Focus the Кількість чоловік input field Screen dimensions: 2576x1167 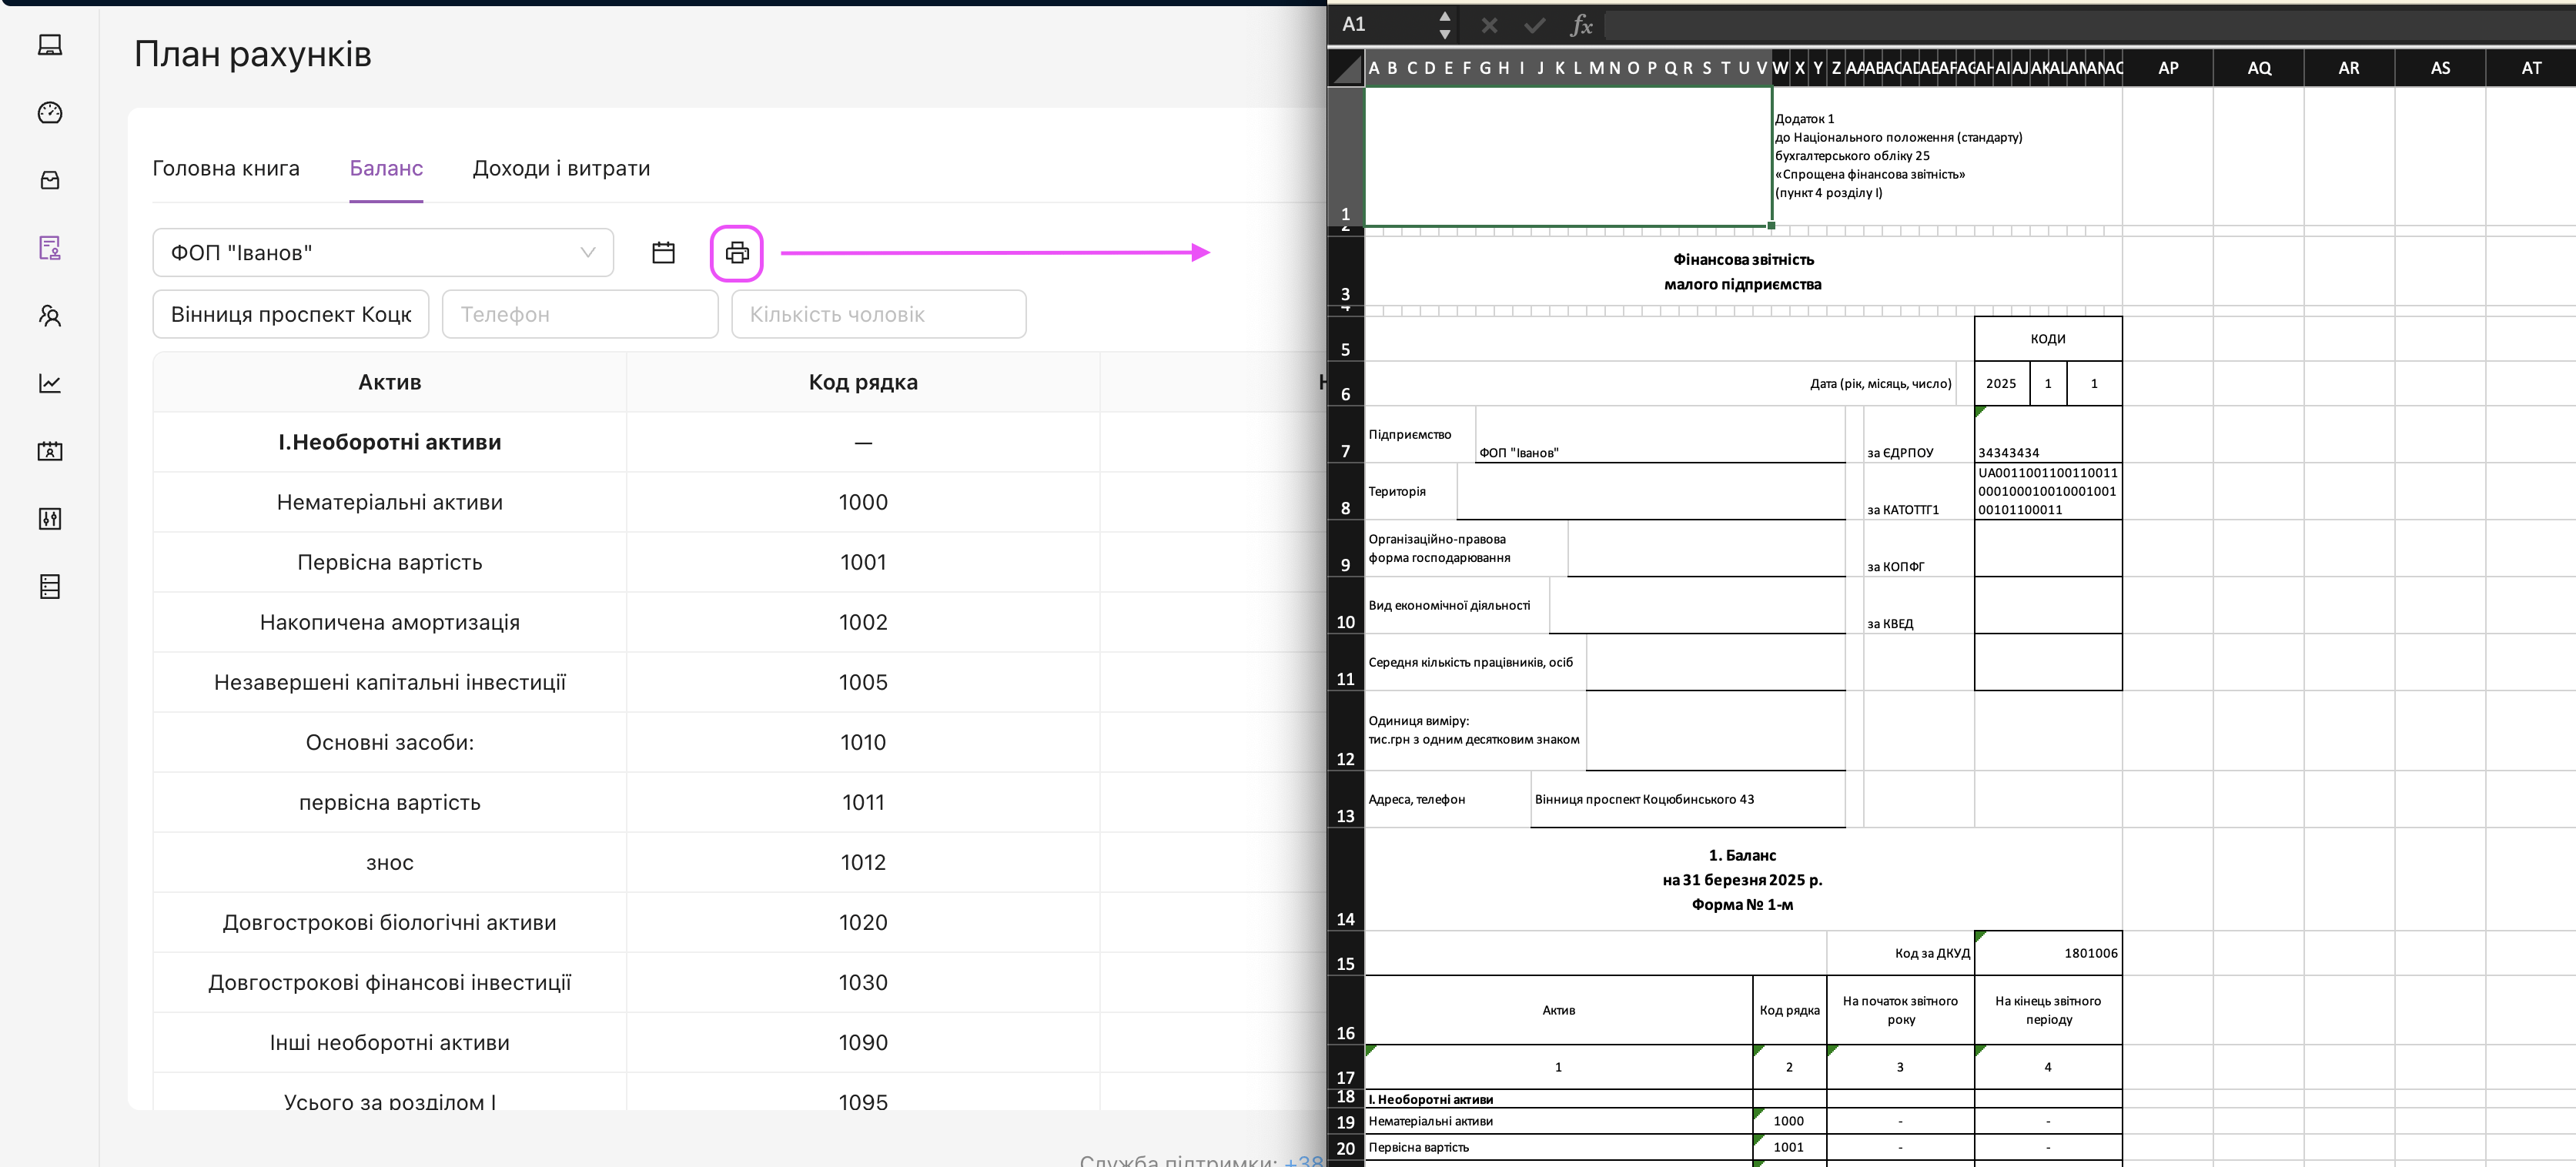pyautogui.click(x=878, y=314)
